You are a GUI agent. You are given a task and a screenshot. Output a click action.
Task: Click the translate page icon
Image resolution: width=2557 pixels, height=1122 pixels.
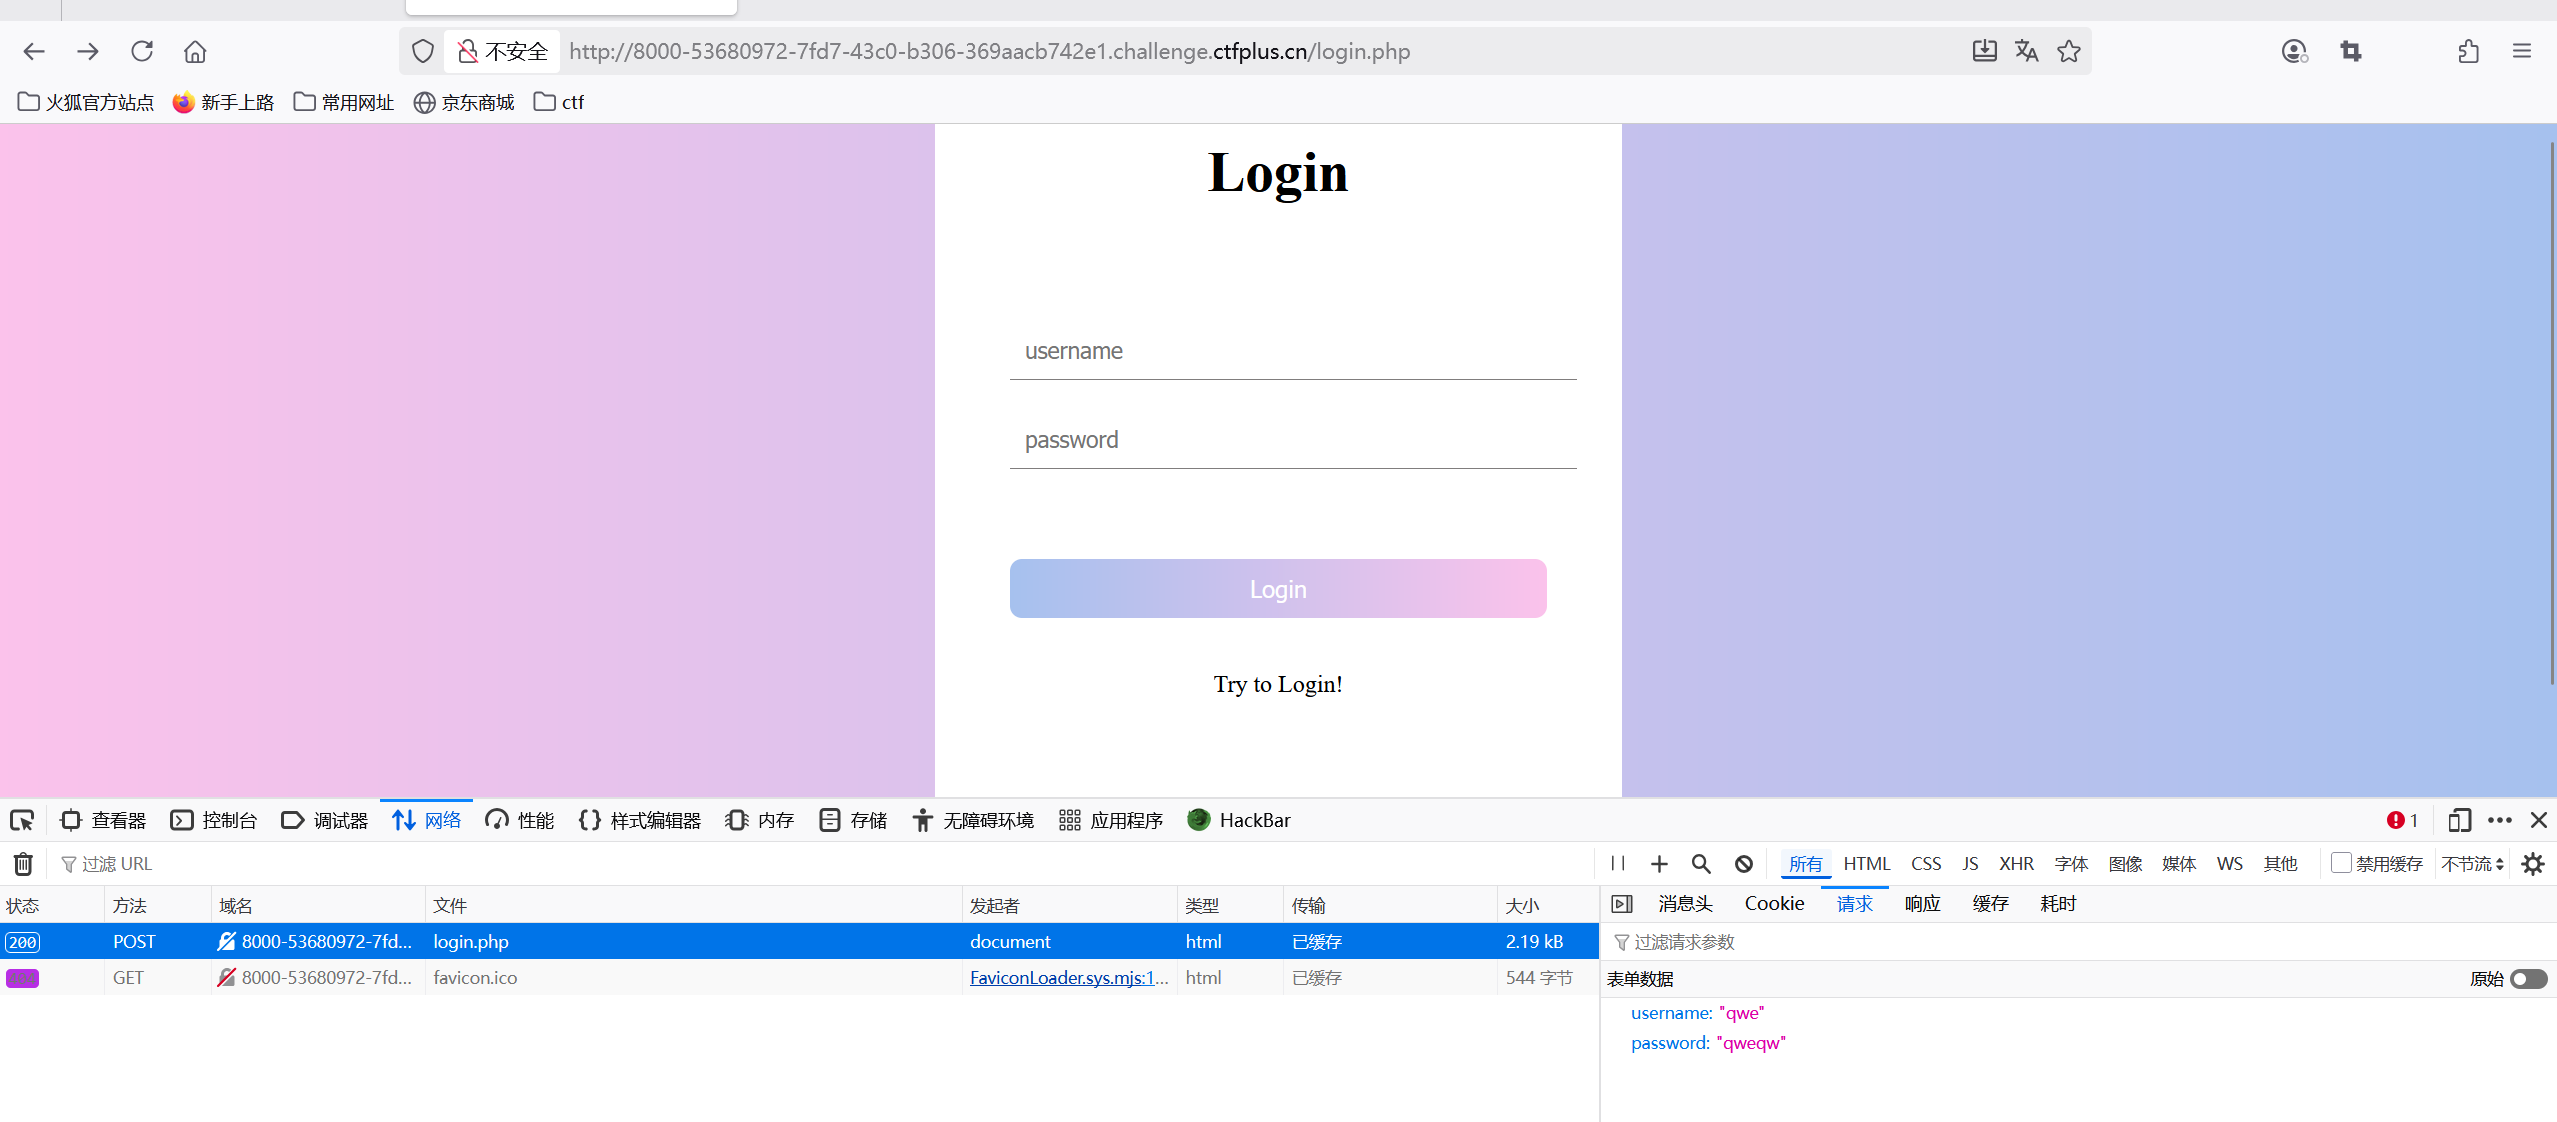pos(2026,51)
